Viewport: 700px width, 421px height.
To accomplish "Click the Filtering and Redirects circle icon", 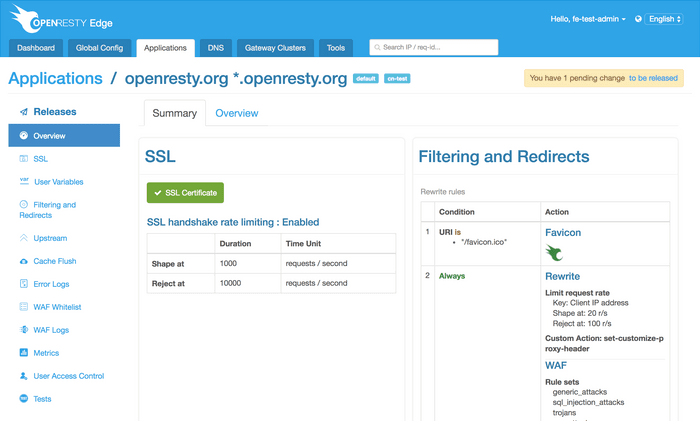I will [24, 204].
